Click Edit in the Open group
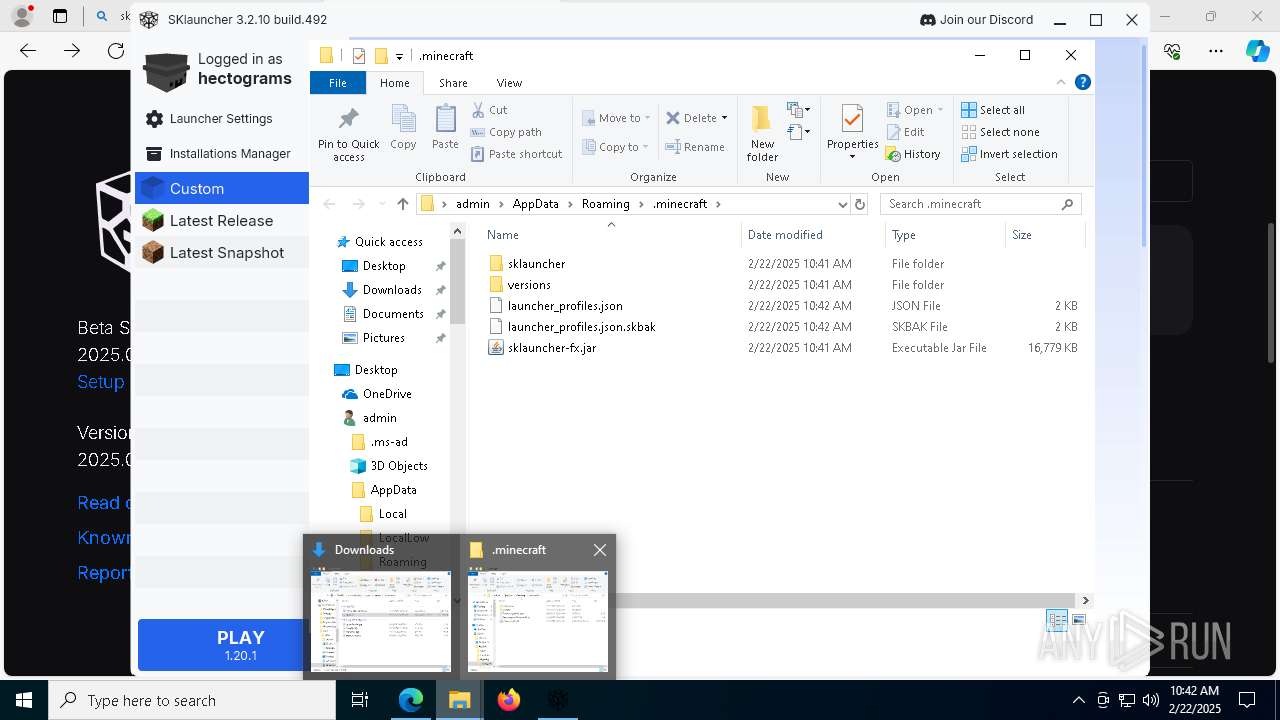This screenshot has width=1280, height=720. pyautogui.click(x=905, y=132)
